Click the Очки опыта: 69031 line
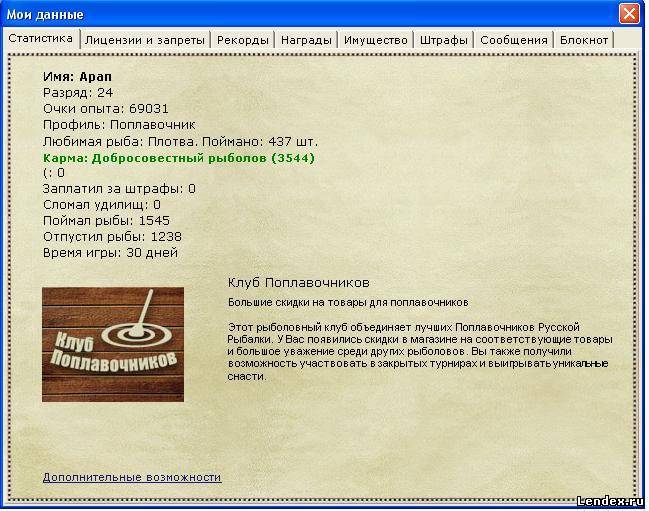This screenshot has height=511, width=649. click(106, 109)
